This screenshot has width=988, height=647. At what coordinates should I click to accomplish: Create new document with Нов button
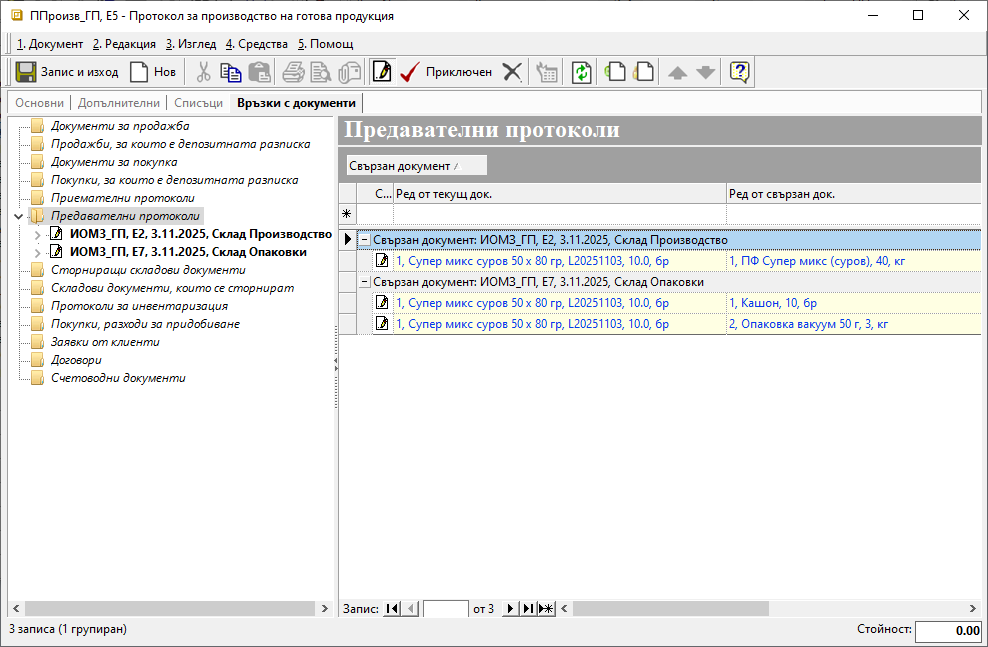point(152,72)
